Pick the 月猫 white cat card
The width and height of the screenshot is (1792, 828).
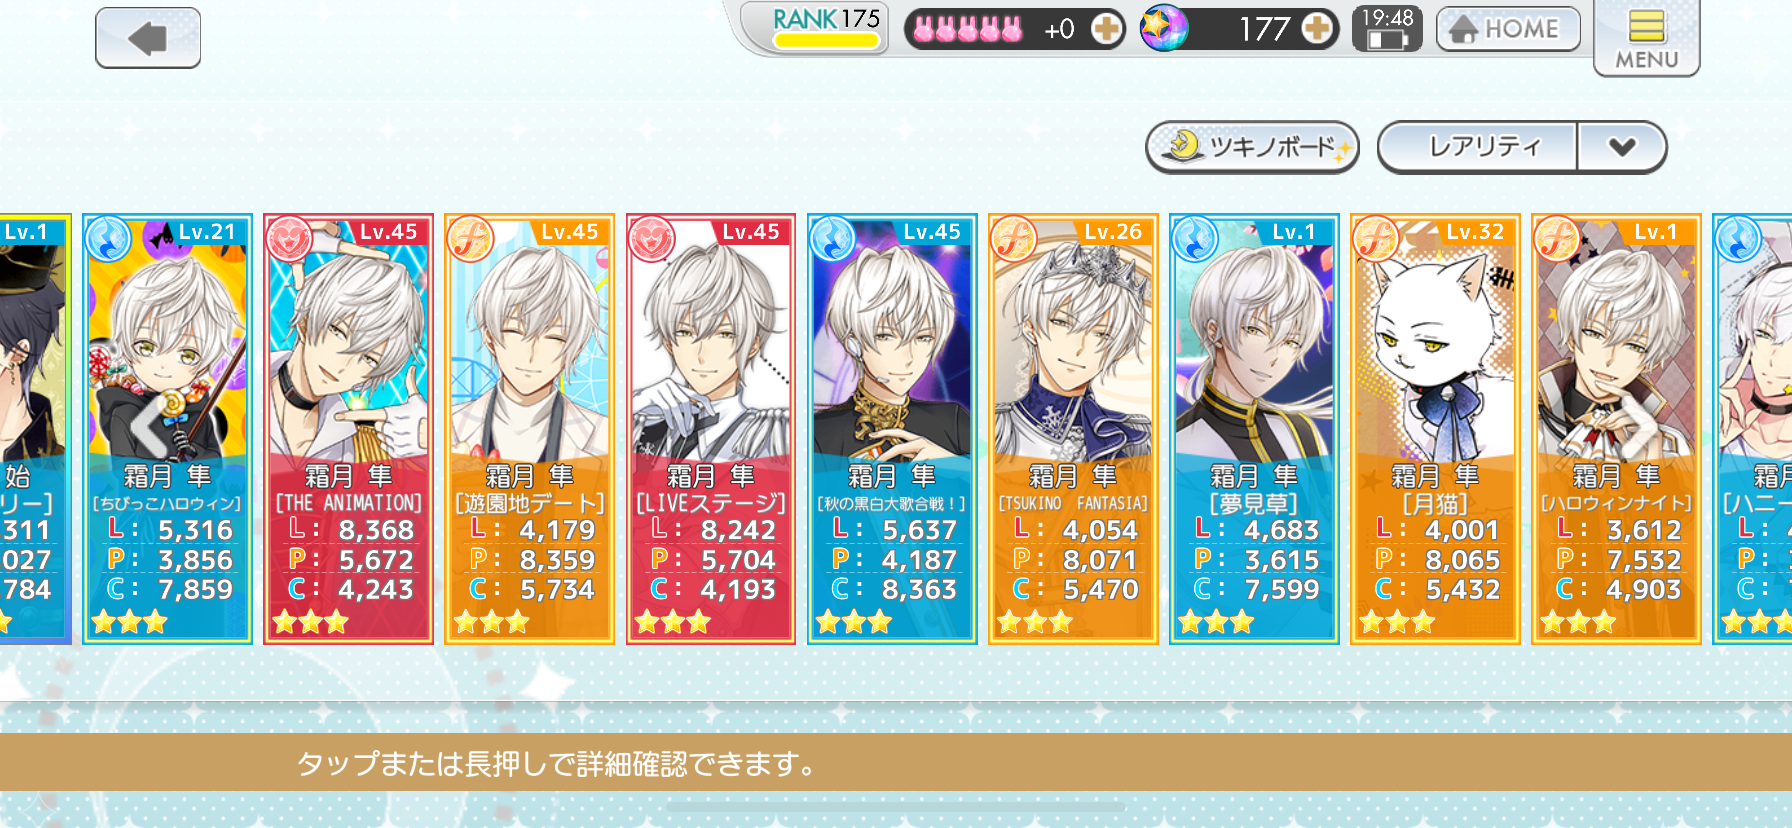click(1435, 429)
